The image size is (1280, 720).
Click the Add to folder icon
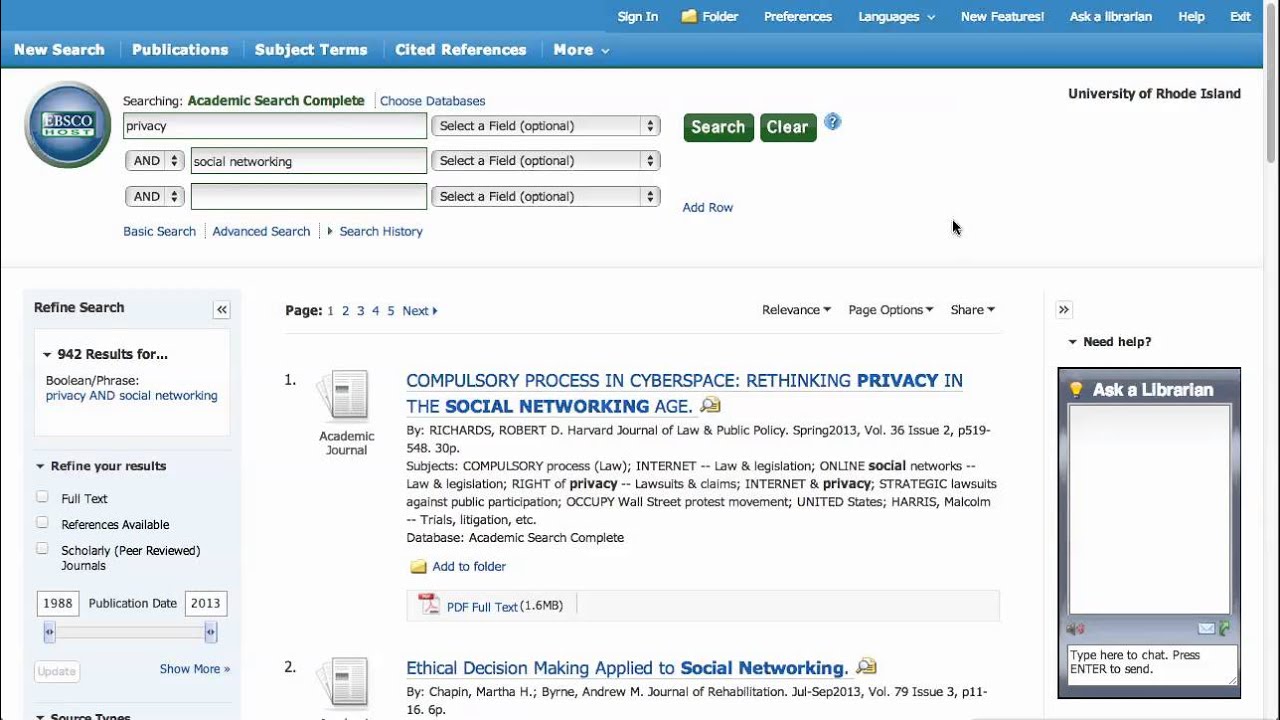click(419, 567)
